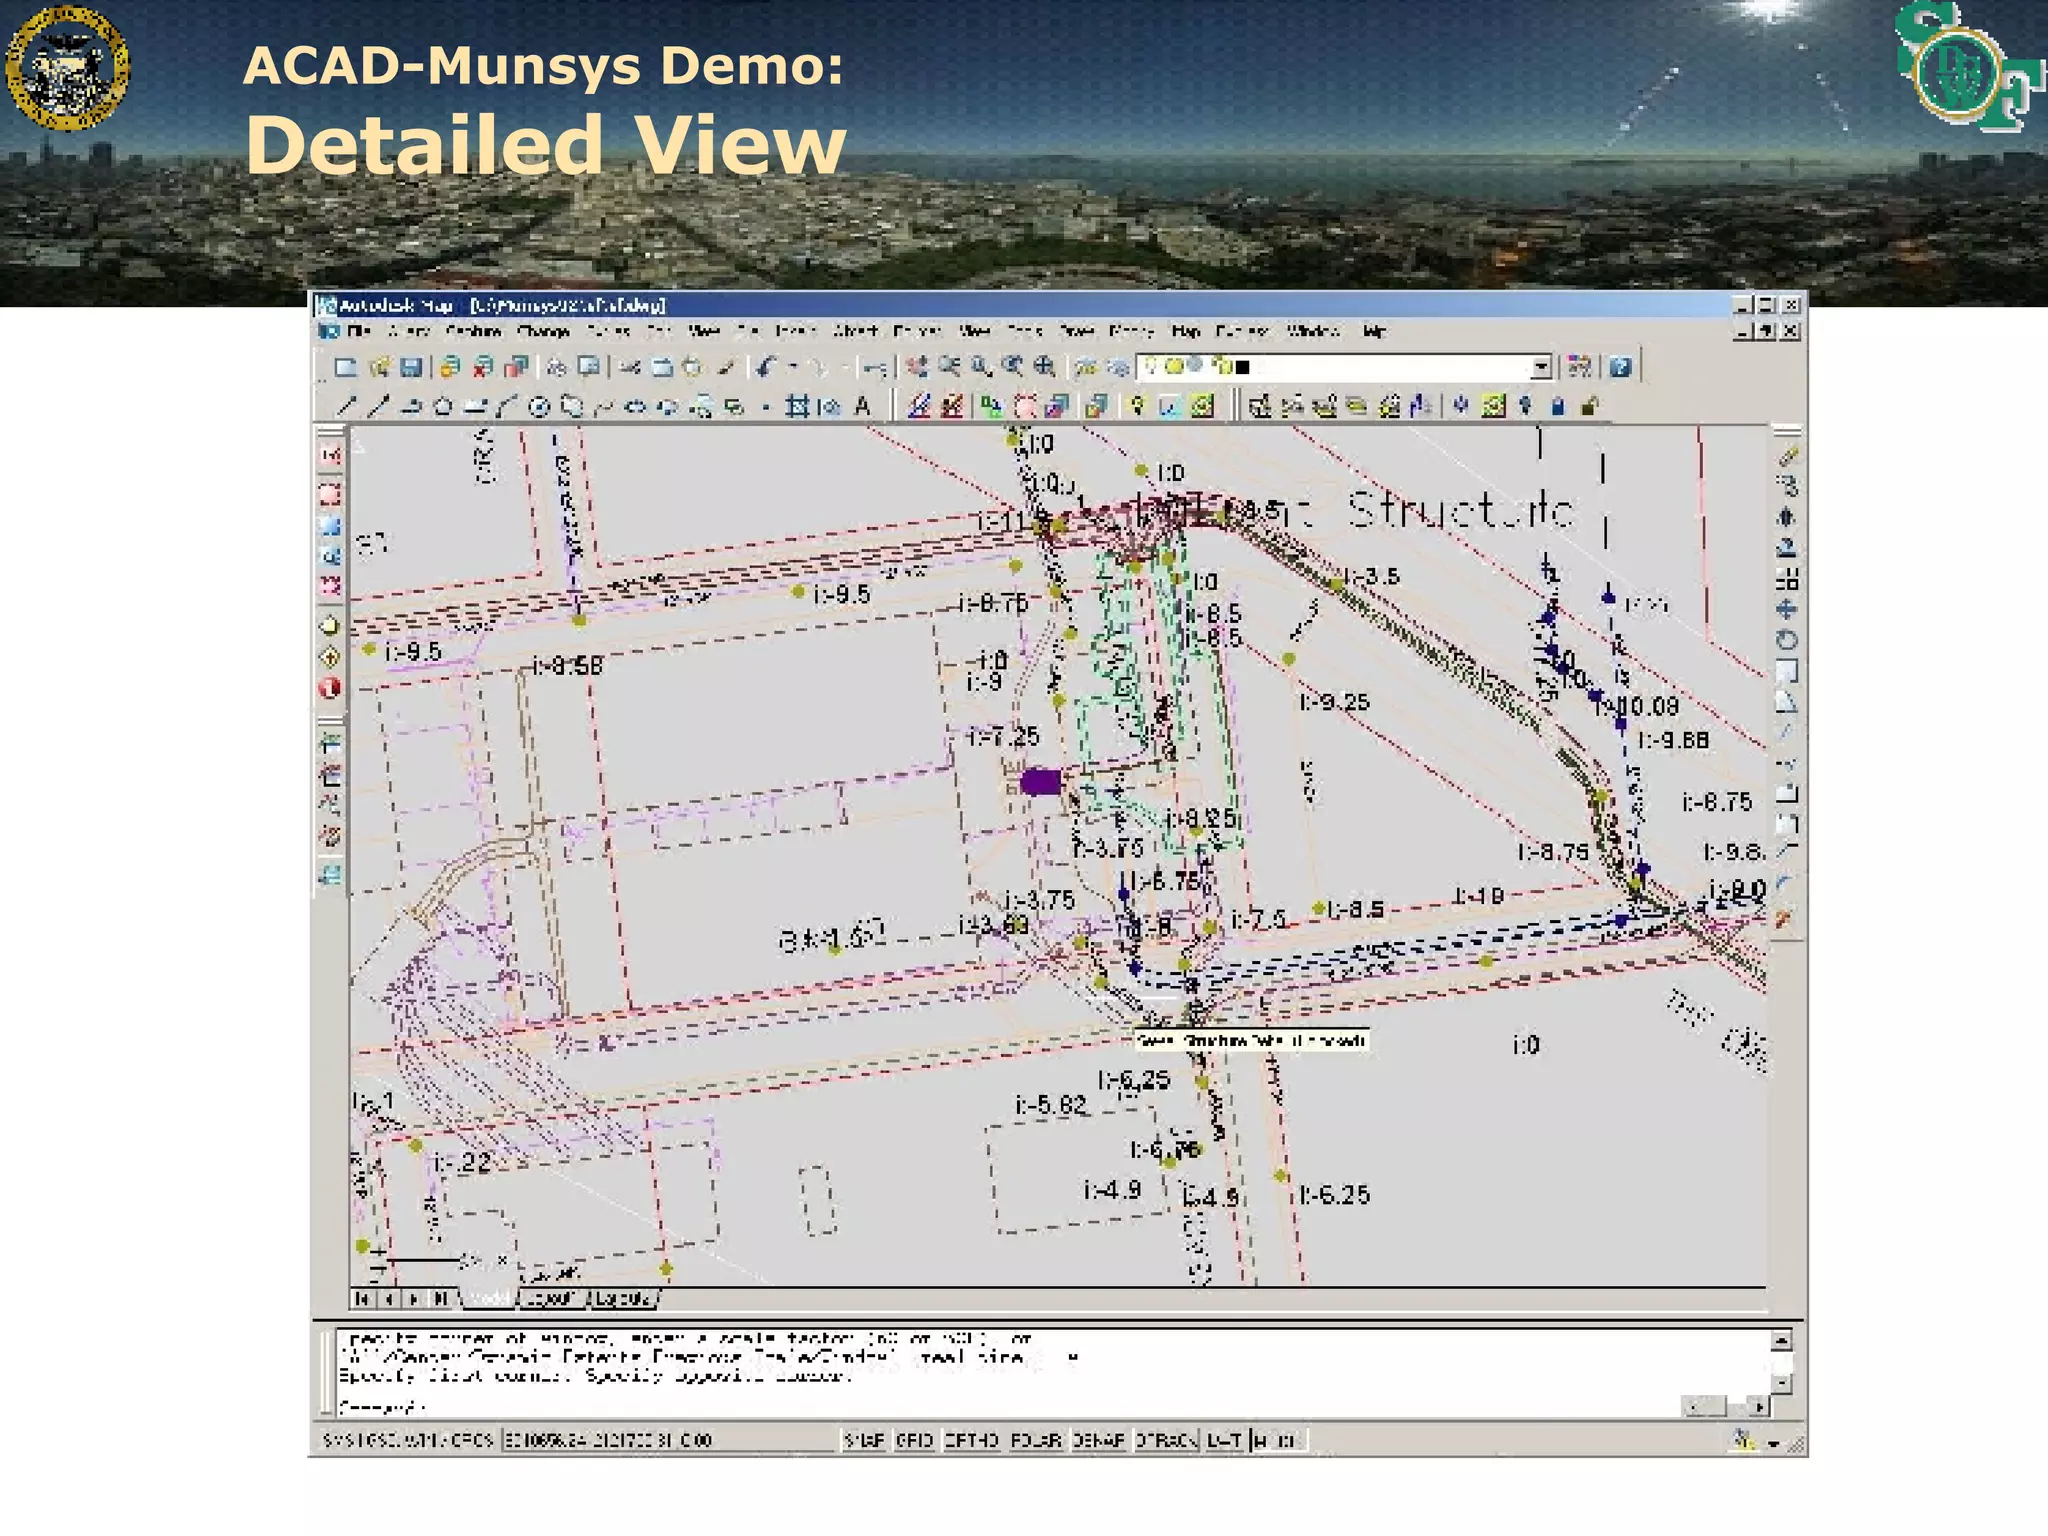Toggle MODEL space button in status bar
Viewport: 2048px width, 1536px height.
click(1278, 1440)
